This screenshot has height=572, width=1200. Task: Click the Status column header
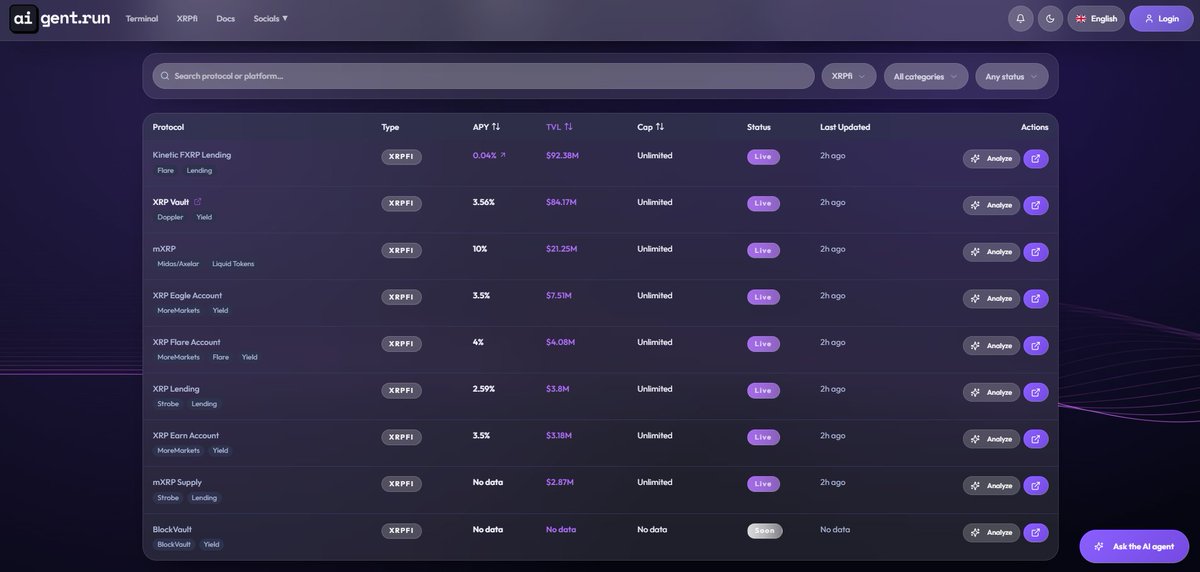759,127
